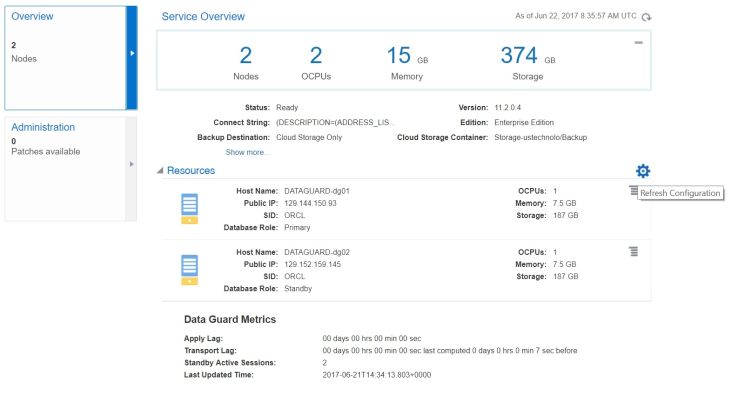Click the refresh icon beside the timestamp
The width and height of the screenshot is (740, 404).
coord(646,17)
